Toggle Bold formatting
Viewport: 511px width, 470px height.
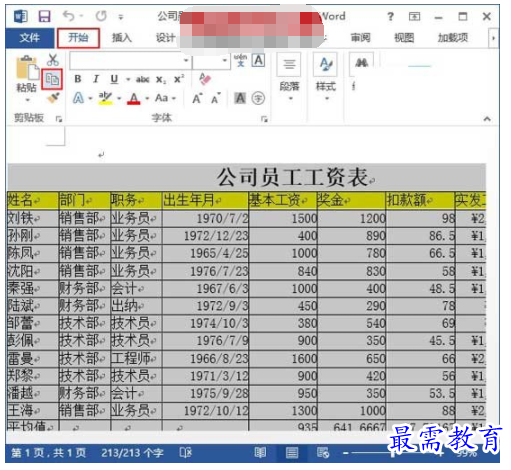78,79
